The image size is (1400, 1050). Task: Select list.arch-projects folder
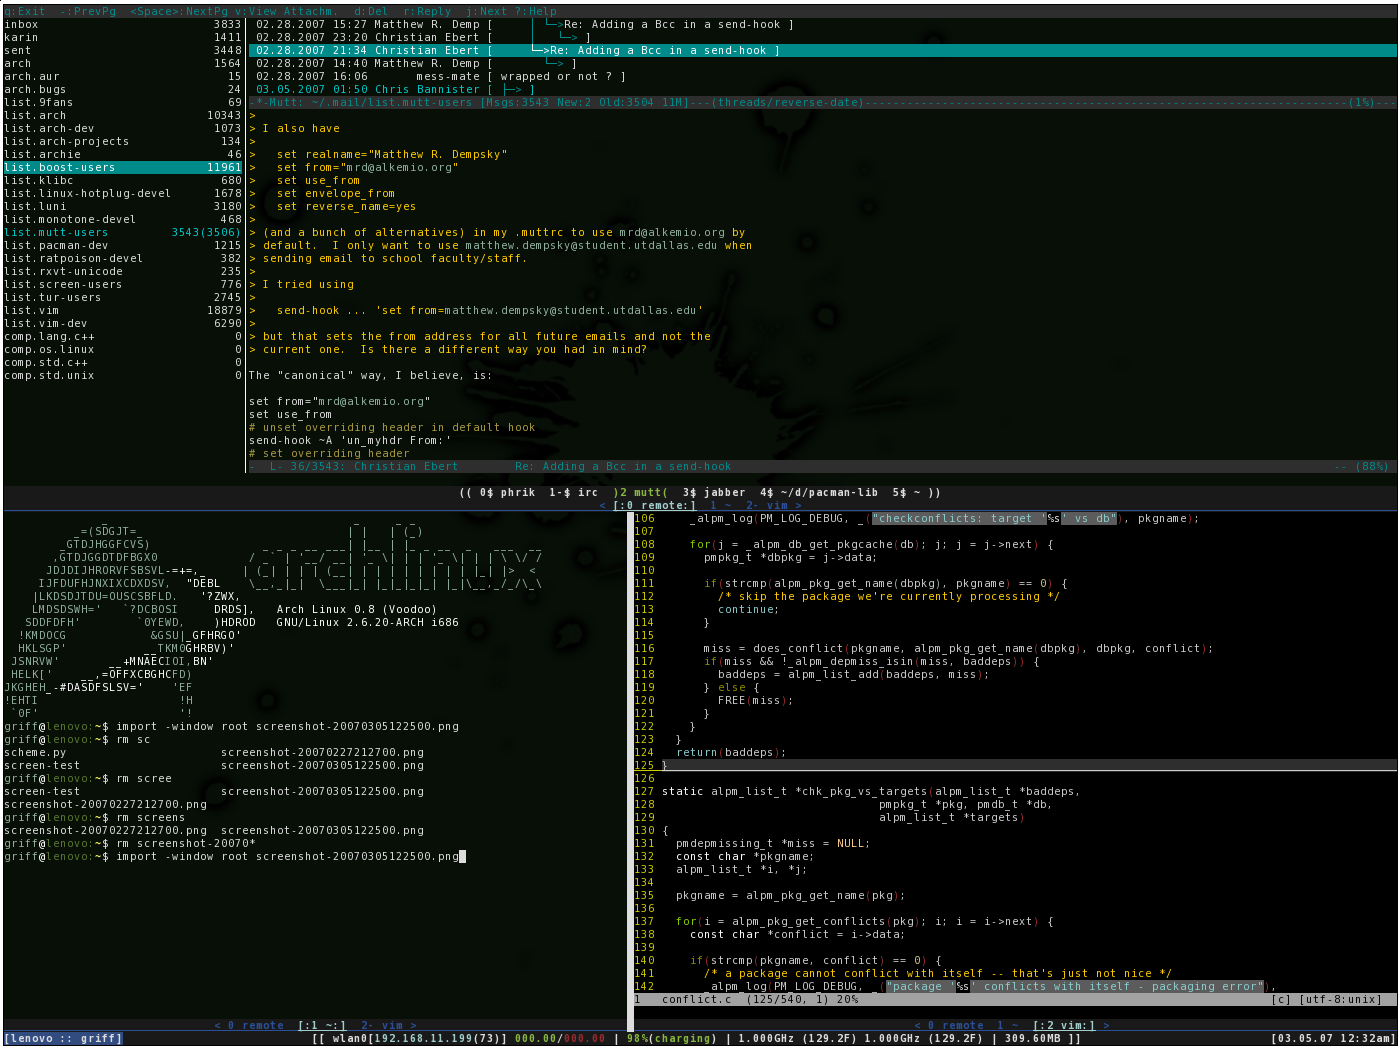[x=123, y=141]
